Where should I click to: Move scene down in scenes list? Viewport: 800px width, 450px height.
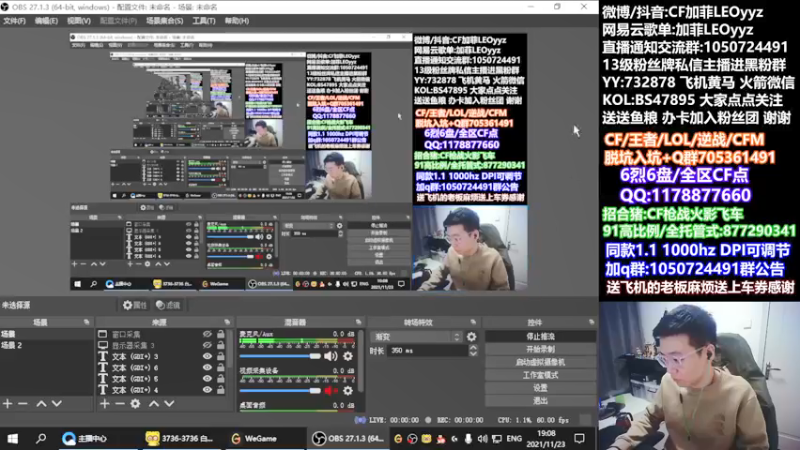point(57,404)
